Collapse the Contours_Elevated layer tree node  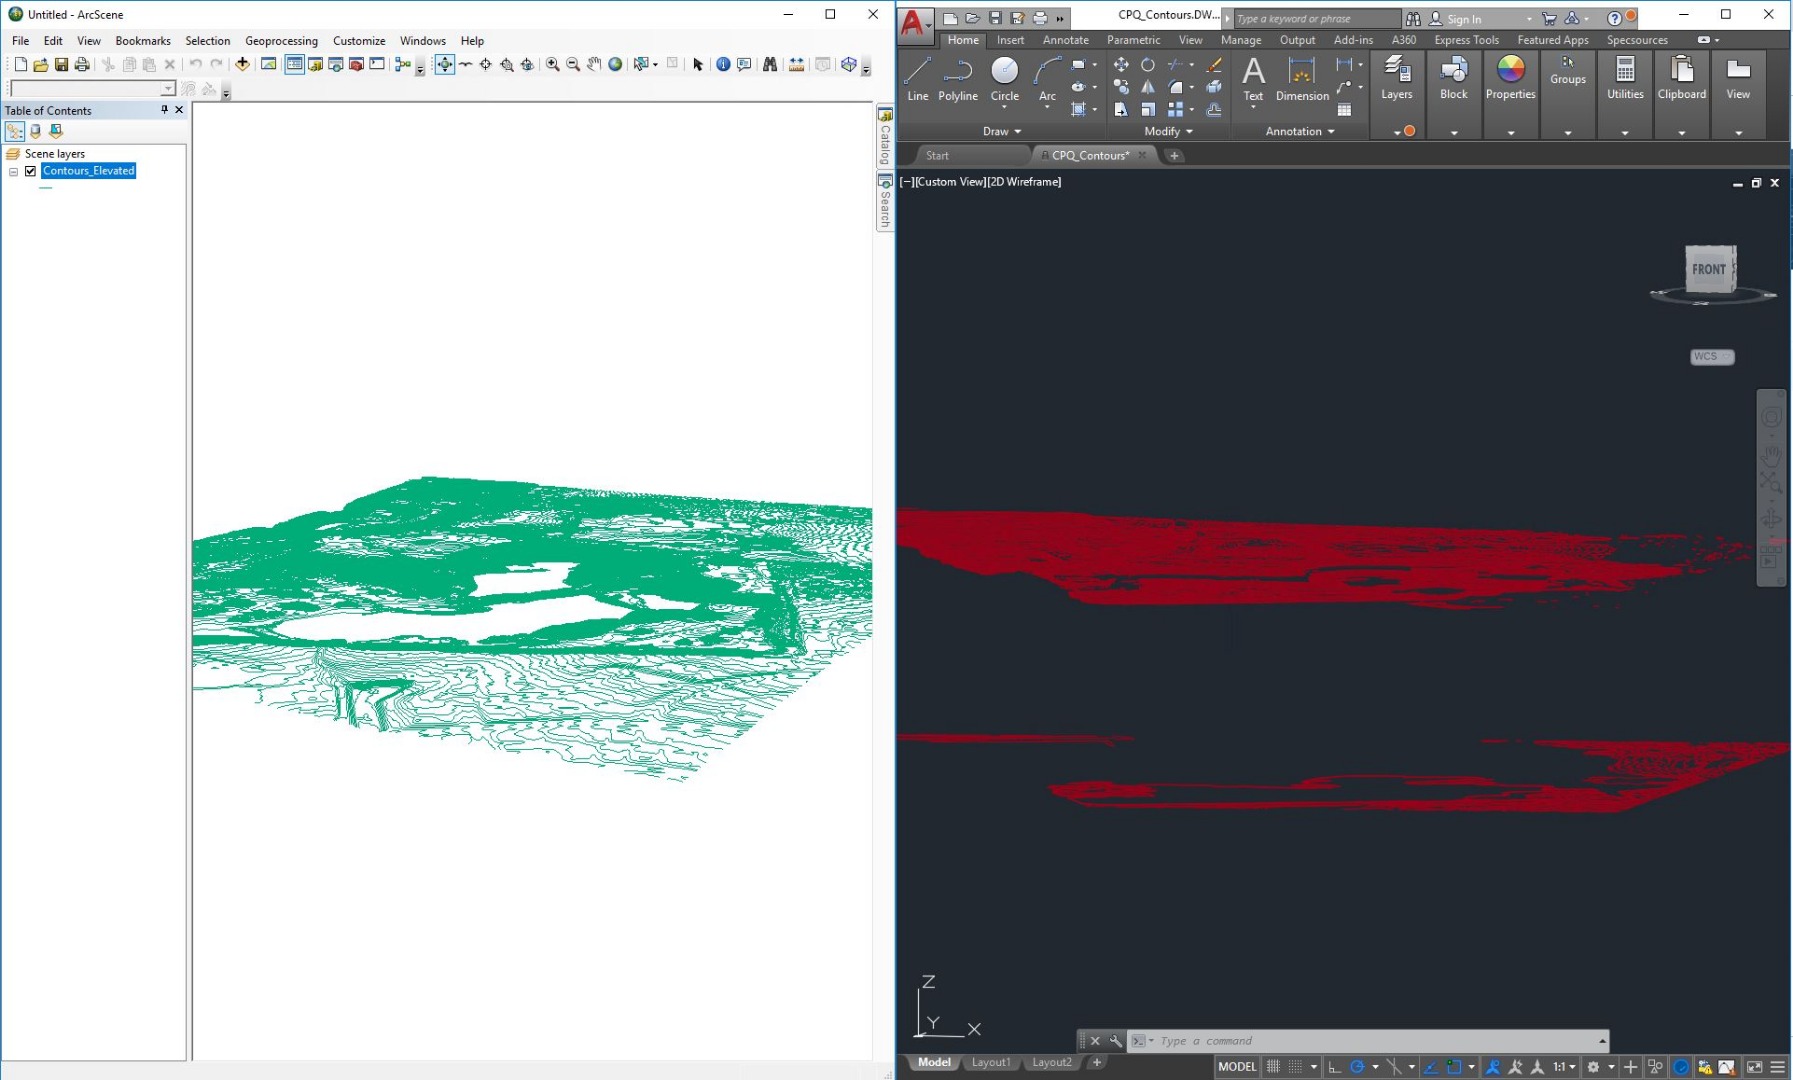point(13,171)
